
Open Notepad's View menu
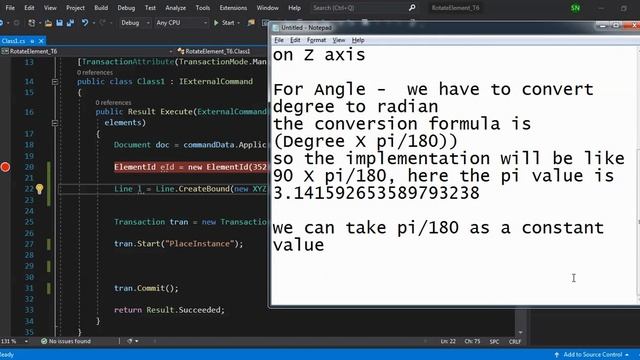(x=339, y=40)
